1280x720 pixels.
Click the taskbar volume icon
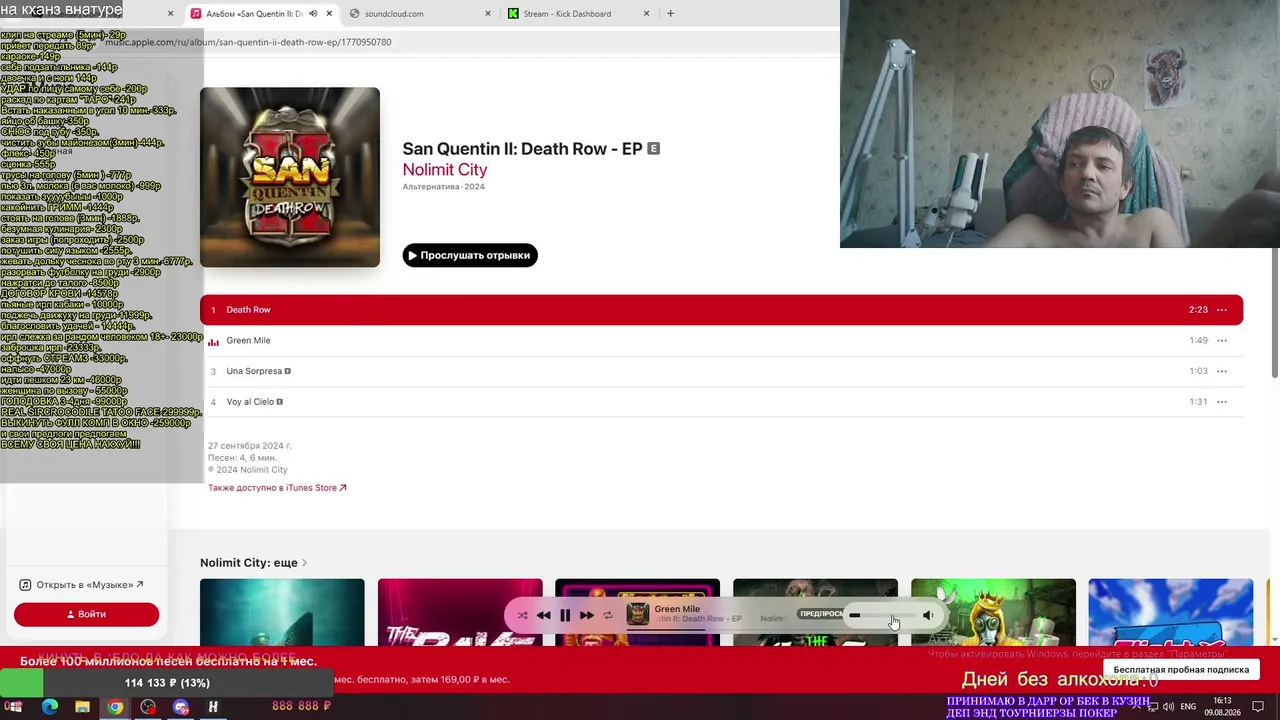point(1168,707)
